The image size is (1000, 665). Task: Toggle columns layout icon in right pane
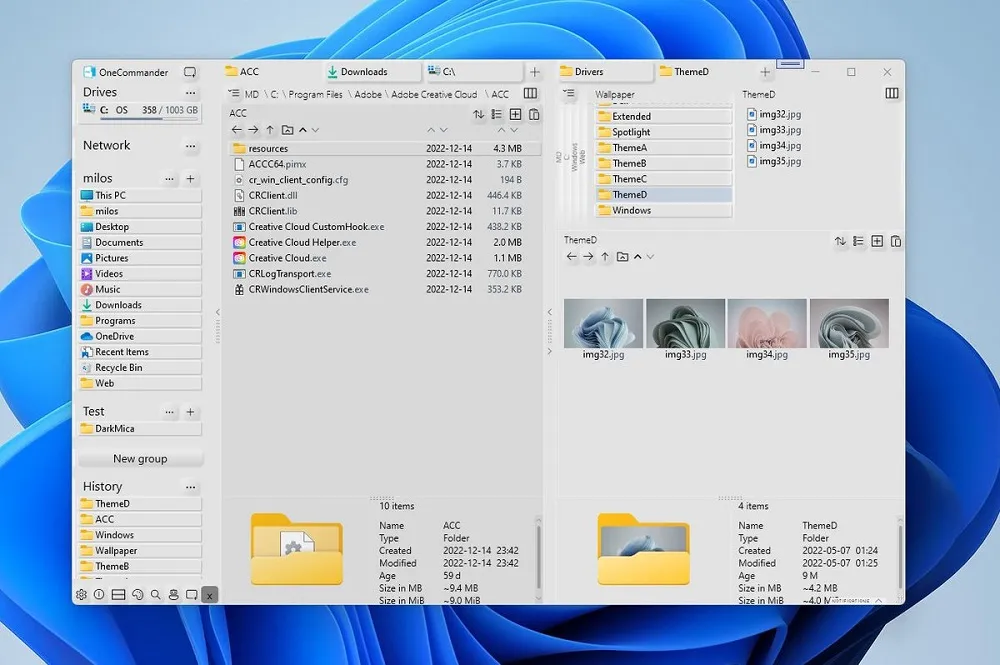tap(892, 94)
